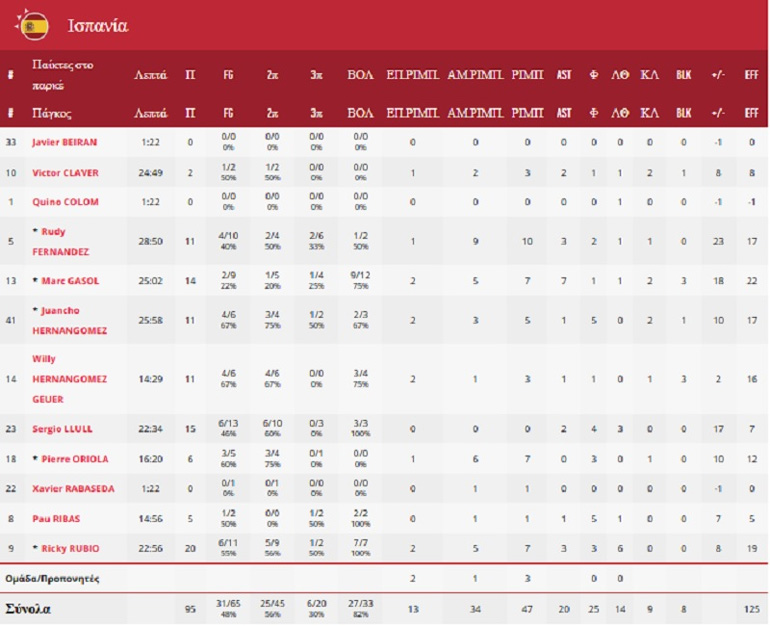This screenshot has height=626, width=770.
Task: Open Victor CLAVER player profile
Action: (x=65, y=173)
